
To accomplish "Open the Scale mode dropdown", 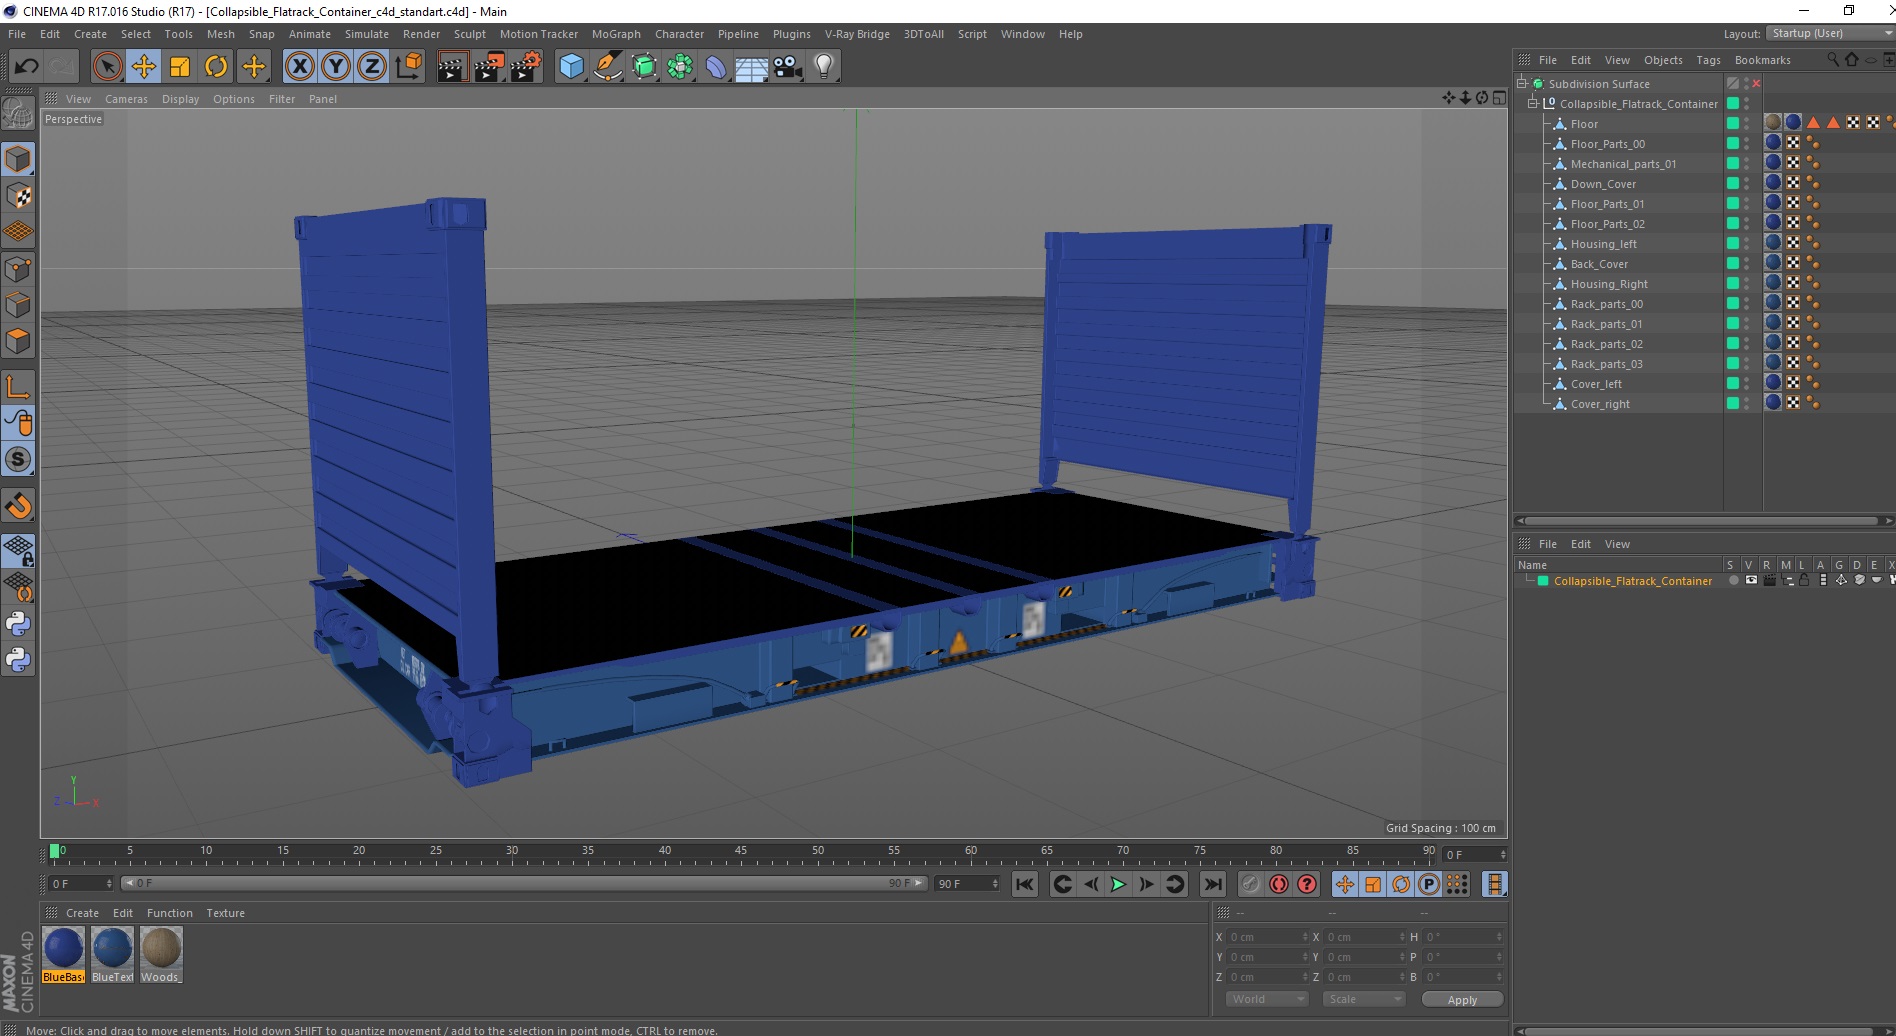I will [1363, 999].
